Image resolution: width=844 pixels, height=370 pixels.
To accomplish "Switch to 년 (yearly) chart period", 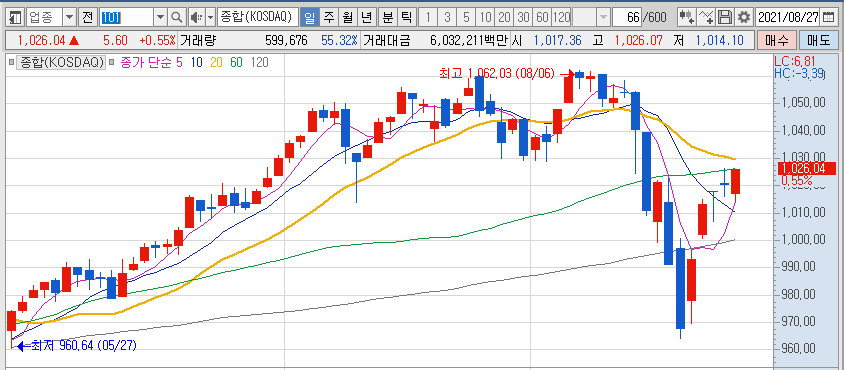I will [x=366, y=18].
